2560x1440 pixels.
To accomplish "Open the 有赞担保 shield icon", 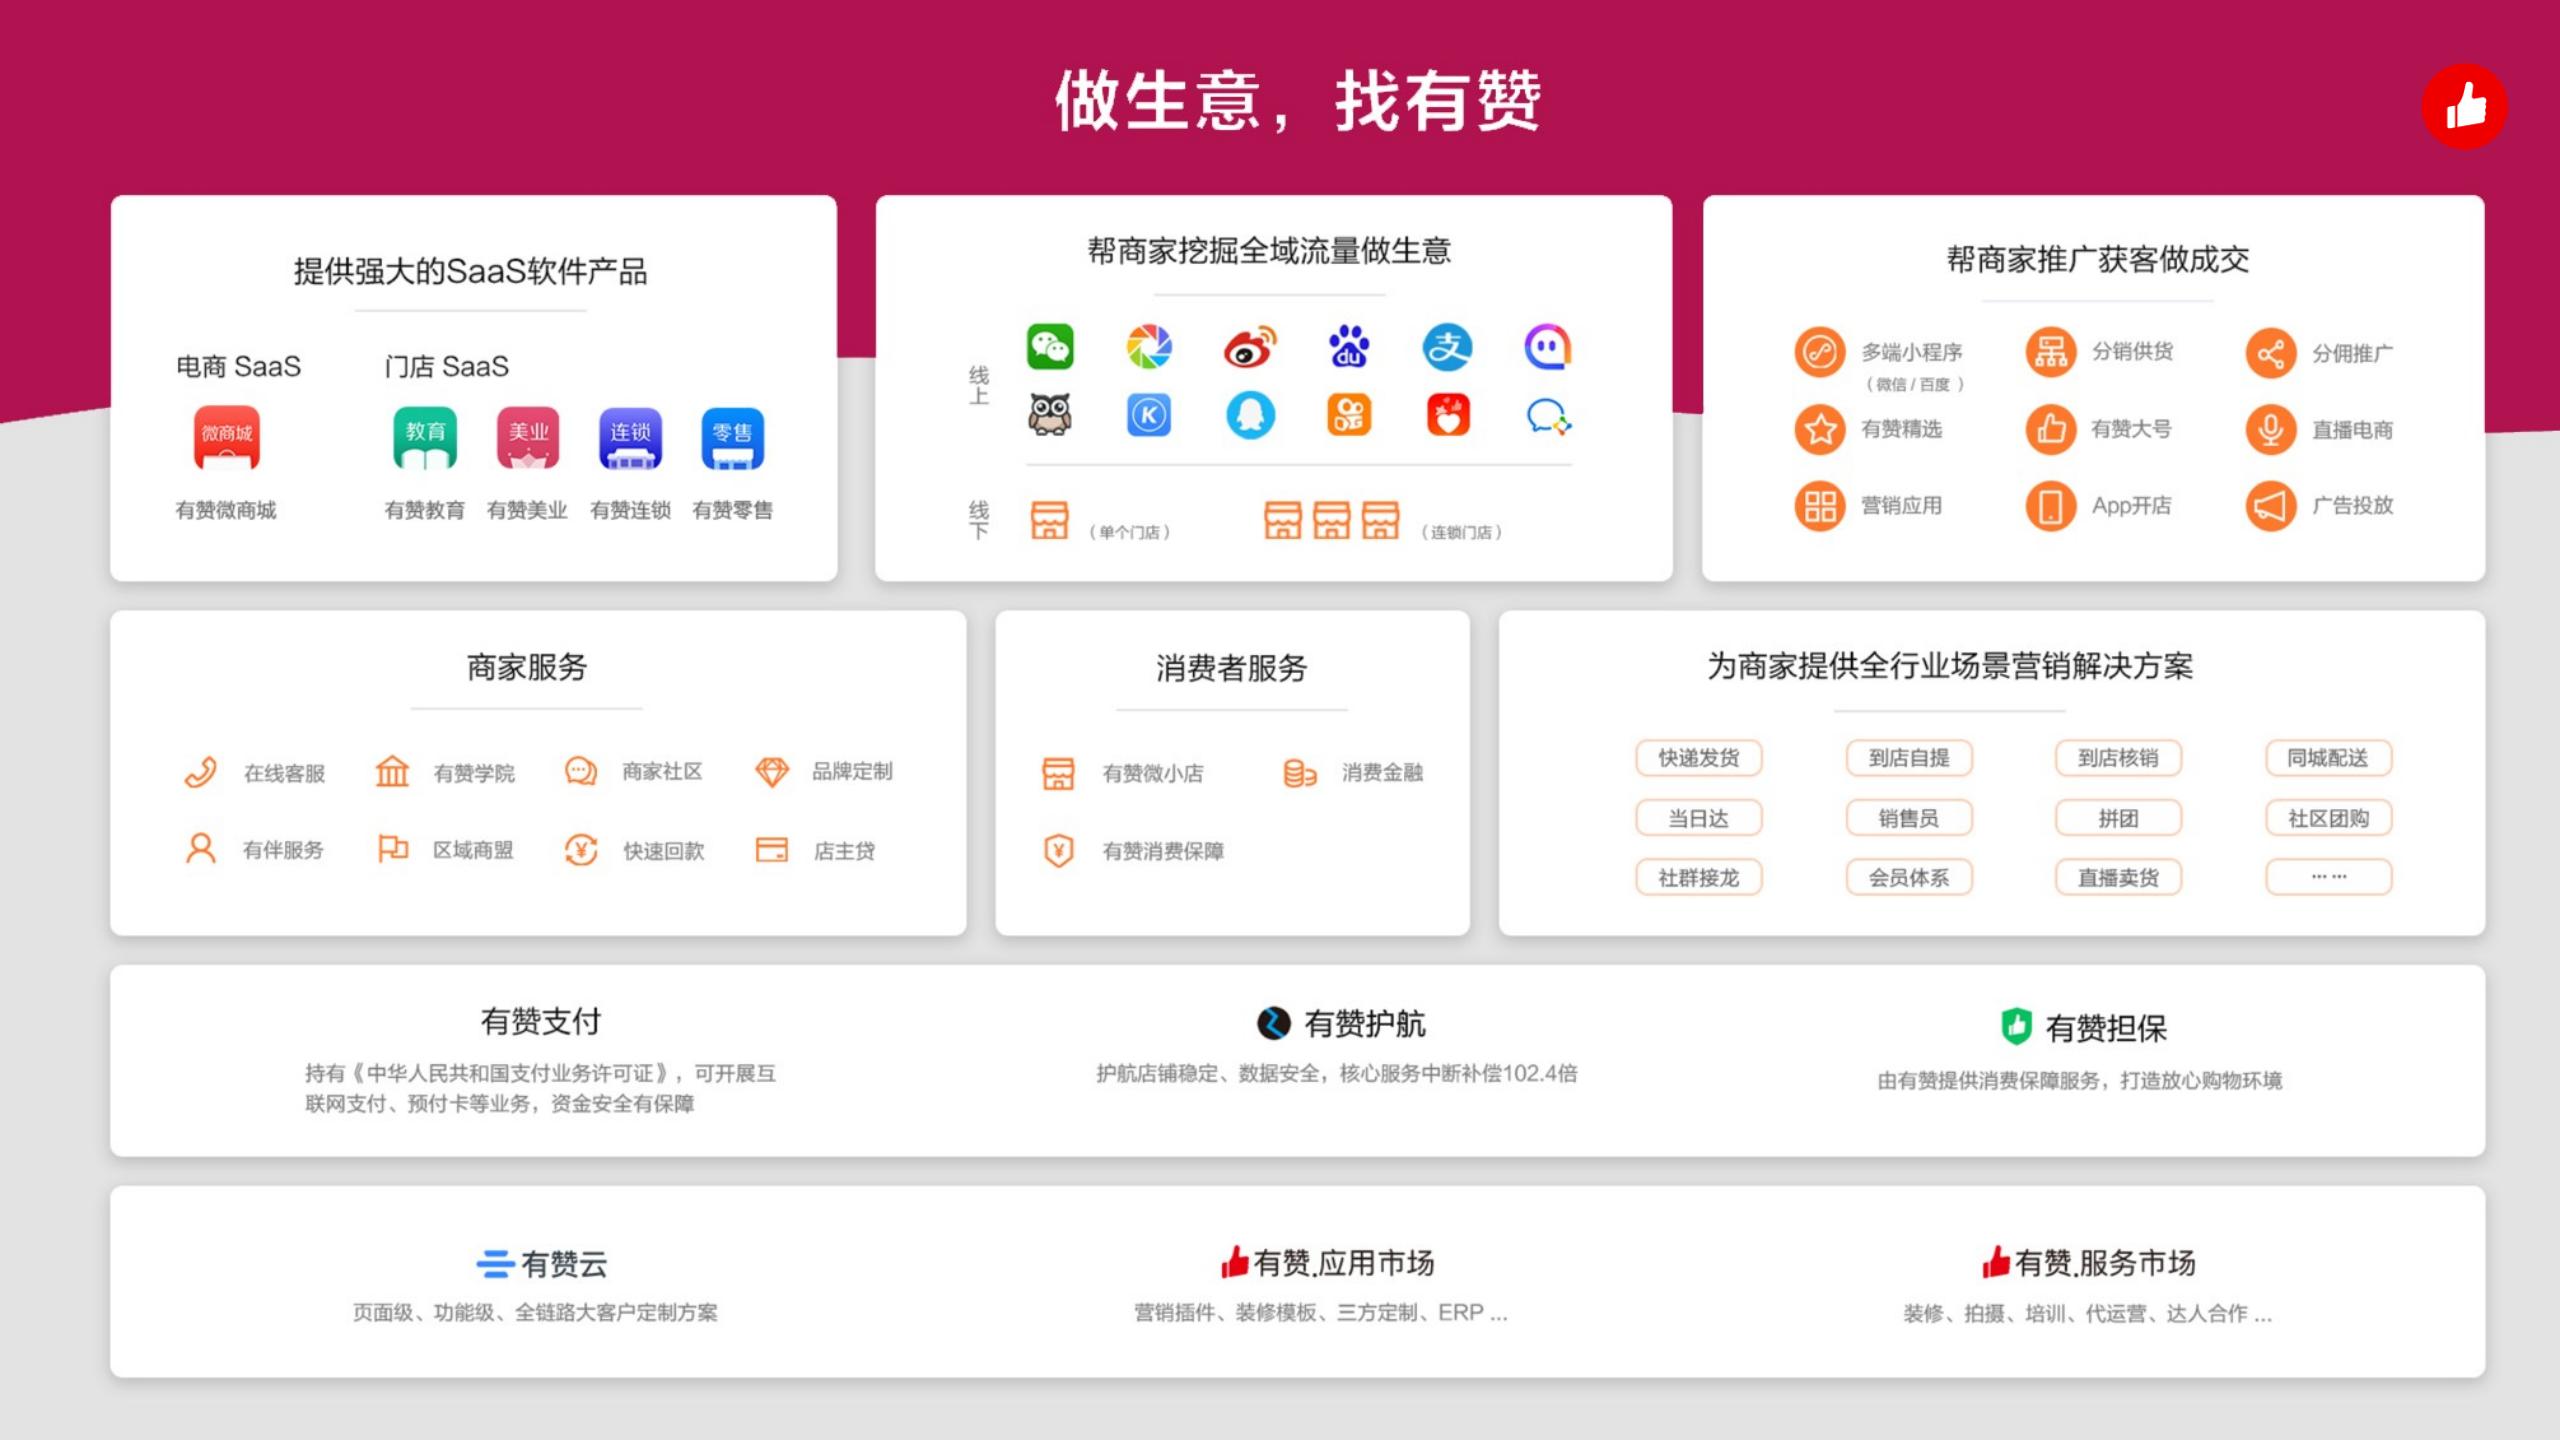I will point(2016,1027).
